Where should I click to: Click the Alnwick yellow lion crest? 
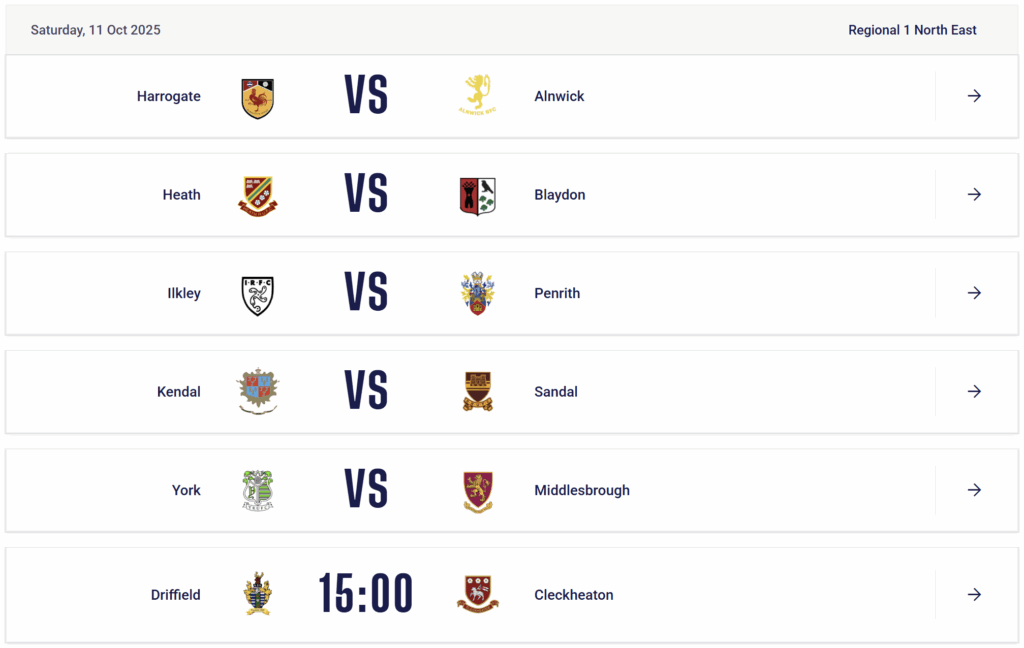point(477,95)
